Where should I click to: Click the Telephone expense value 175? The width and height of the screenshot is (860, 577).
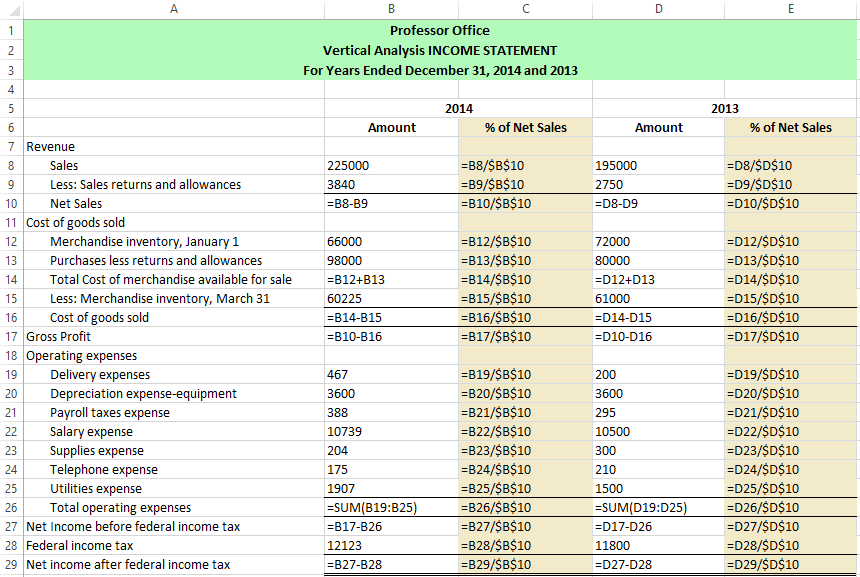[392, 469]
